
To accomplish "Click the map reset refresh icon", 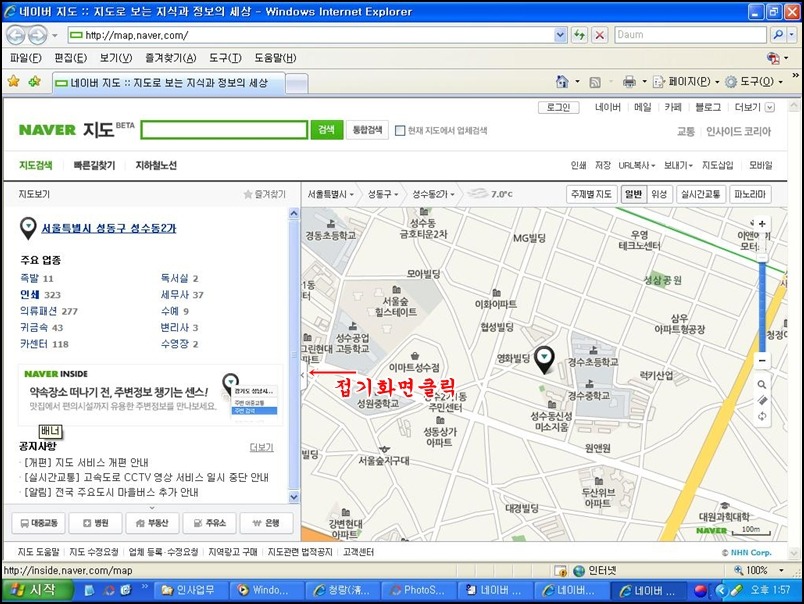I will coord(762,416).
